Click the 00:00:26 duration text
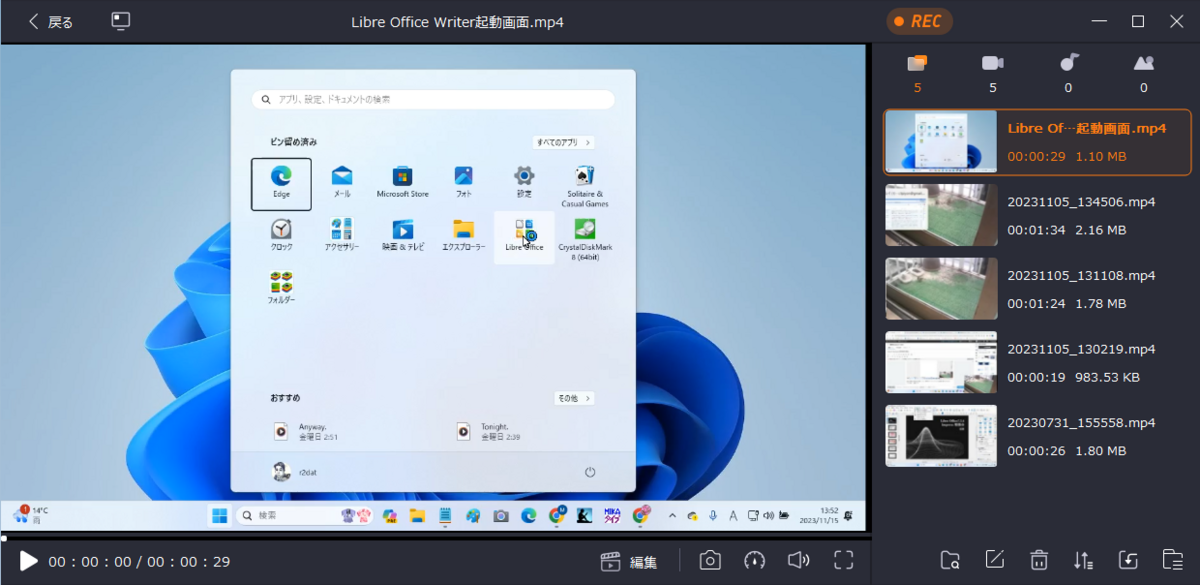This screenshot has width=1200, height=585. click(x=1035, y=451)
